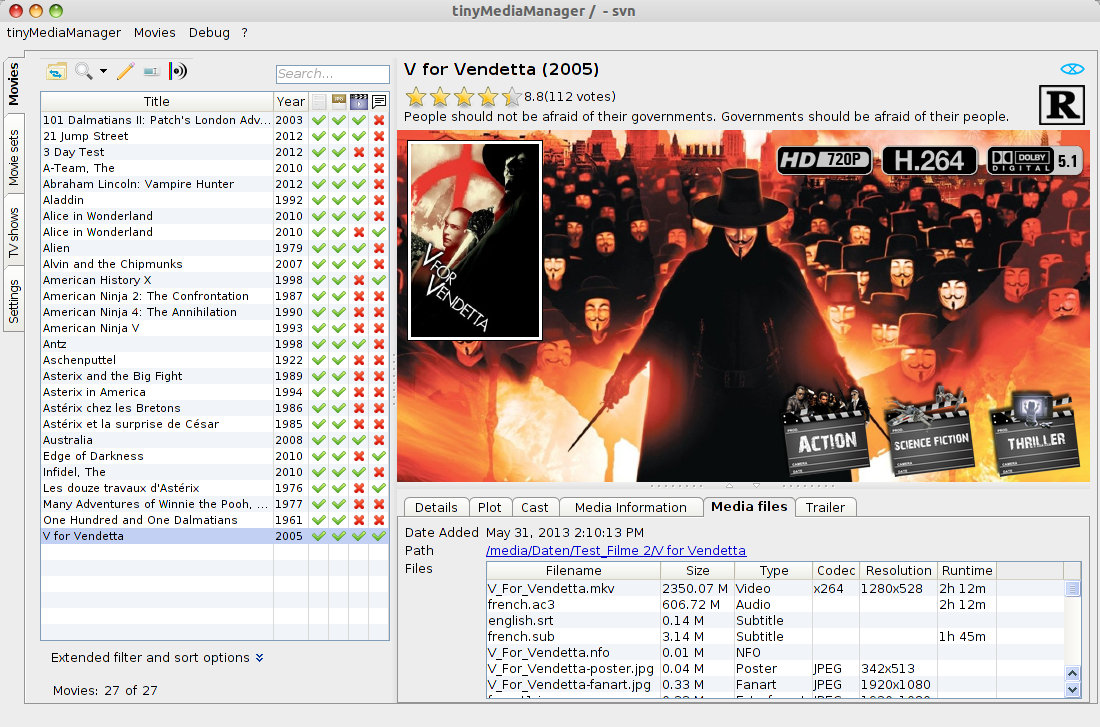Select the Movies side tab
This screenshot has width=1100, height=727.
(x=13, y=84)
